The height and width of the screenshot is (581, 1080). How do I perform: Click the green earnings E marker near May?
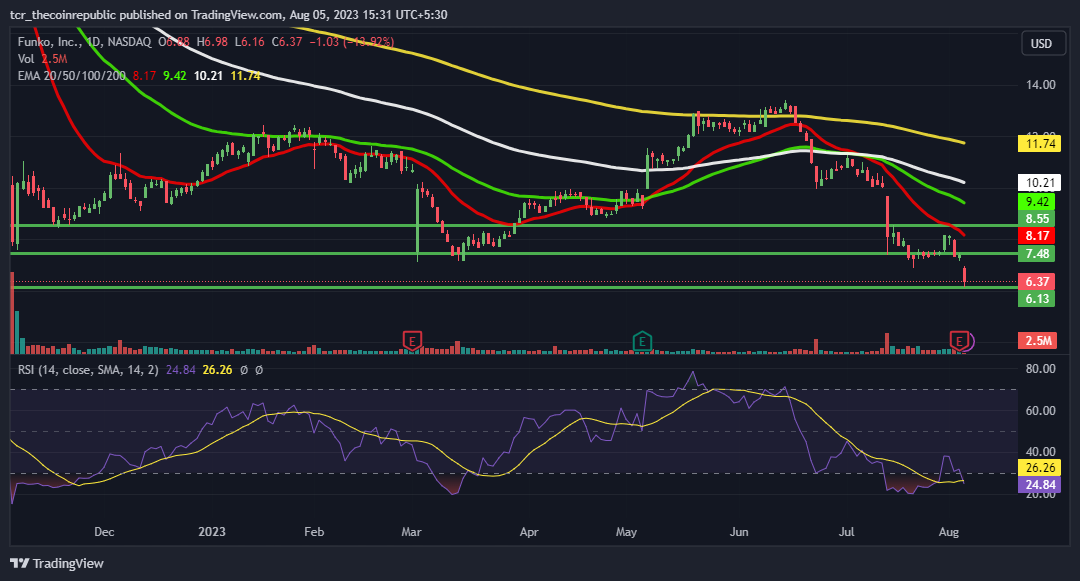click(x=642, y=340)
